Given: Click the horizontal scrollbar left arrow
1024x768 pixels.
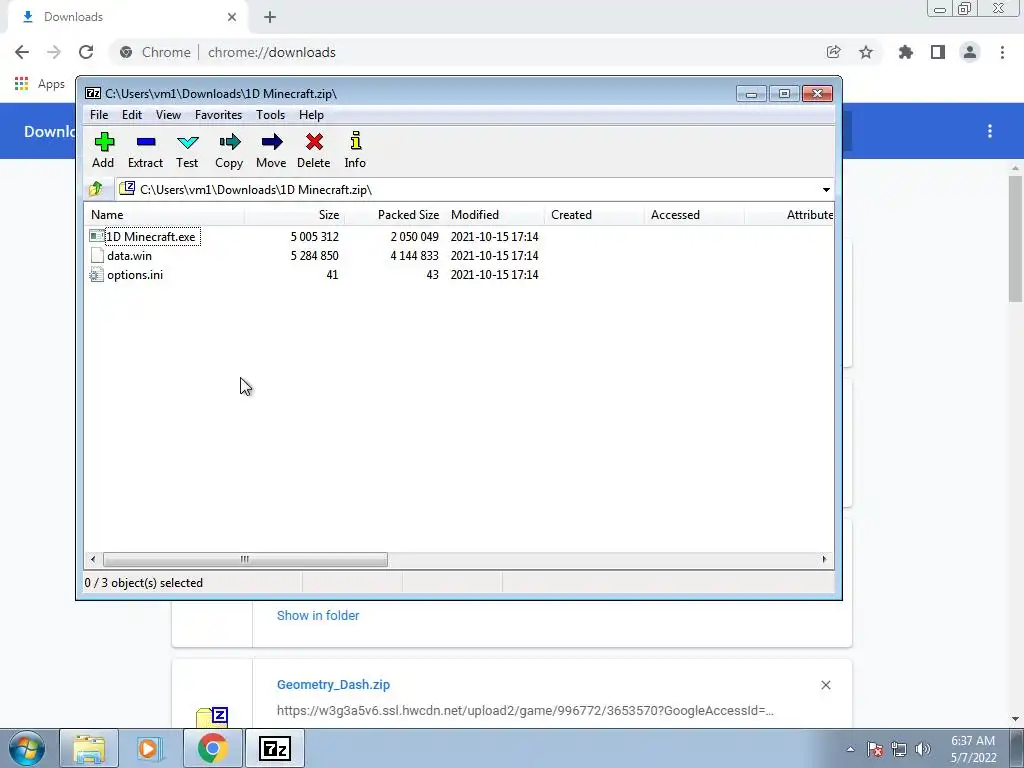Looking at the screenshot, I should [93, 560].
